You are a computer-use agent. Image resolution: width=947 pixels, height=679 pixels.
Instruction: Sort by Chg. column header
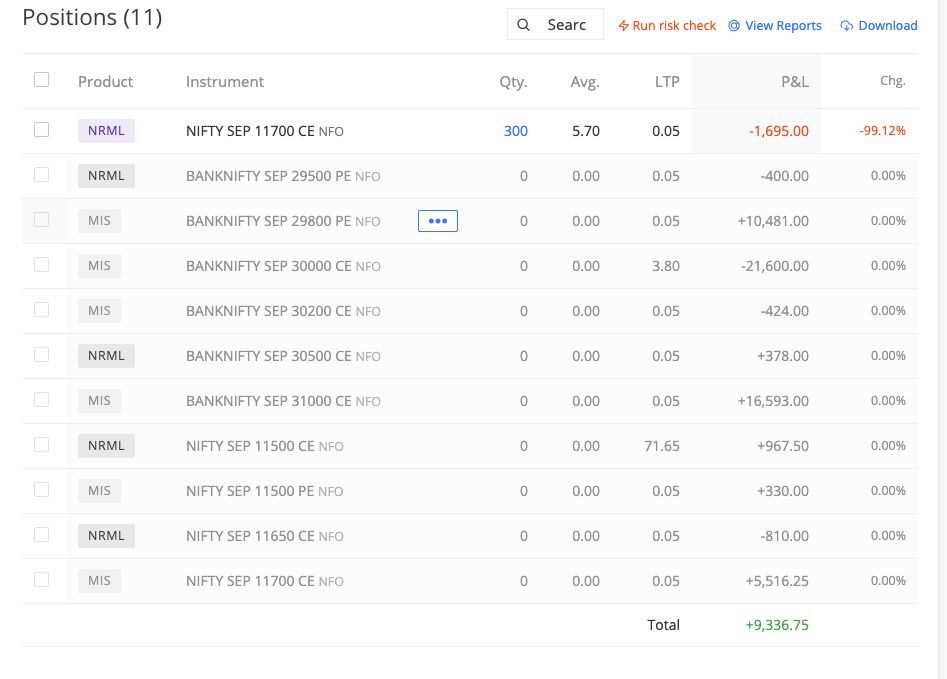pyautogui.click(x=892, y=82)
